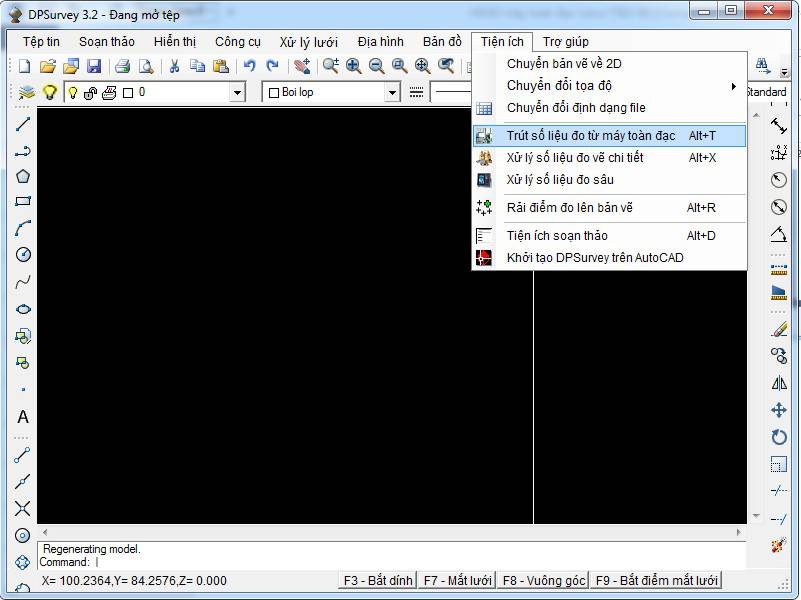The height and width of the screenshot is (600, 801).
Task: Toggle F9 - Bắt điểm mắt lưới
Action: pos(656,581)
